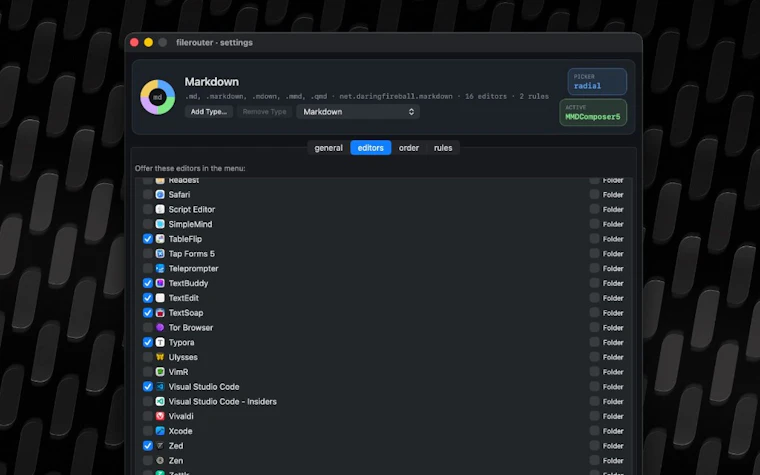This screenshot has width=760, height=475.
Task: Click the yellow minimize window button
Action: [x=148, y=43]
